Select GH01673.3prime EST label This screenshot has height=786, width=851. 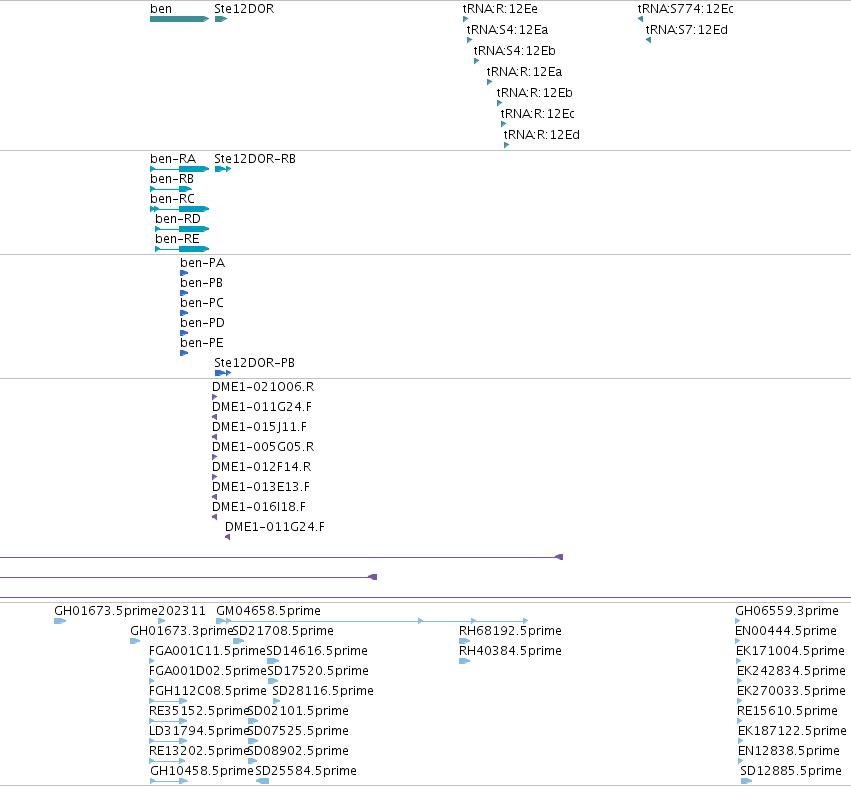click(x=181, y=631)
